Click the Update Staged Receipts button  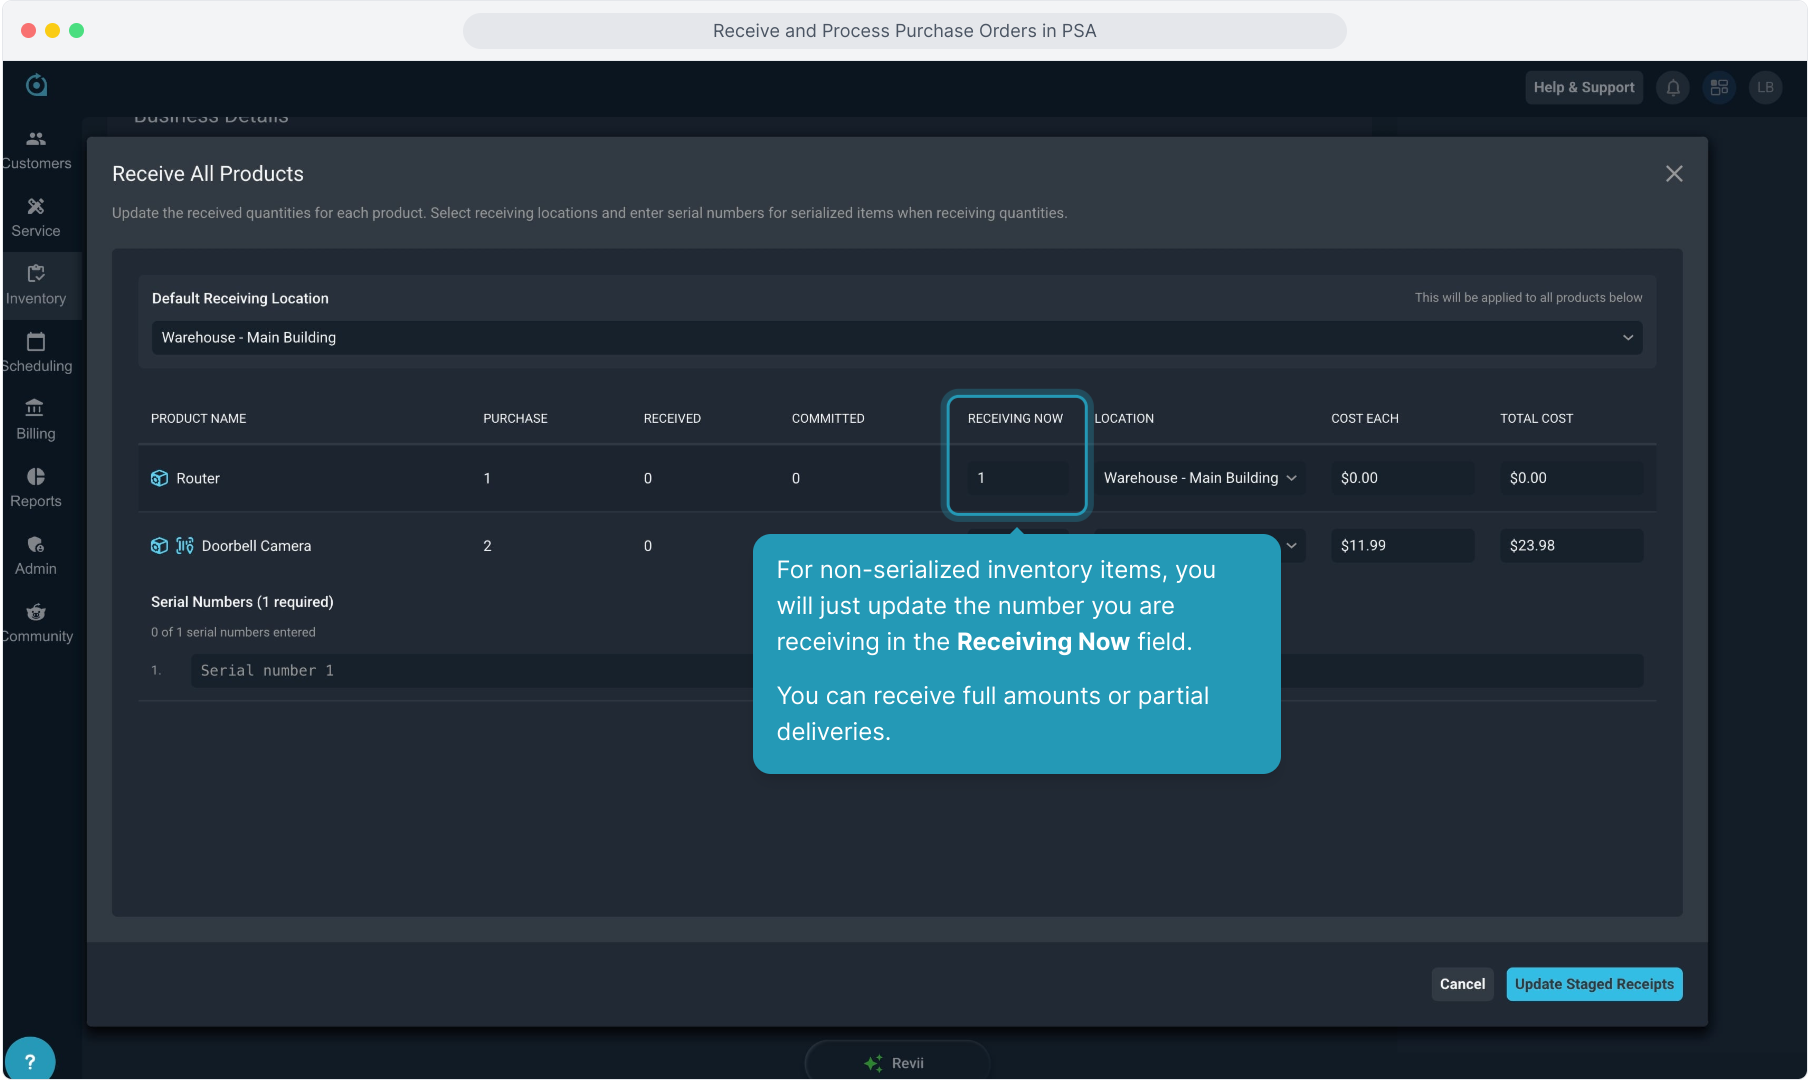1594,984
